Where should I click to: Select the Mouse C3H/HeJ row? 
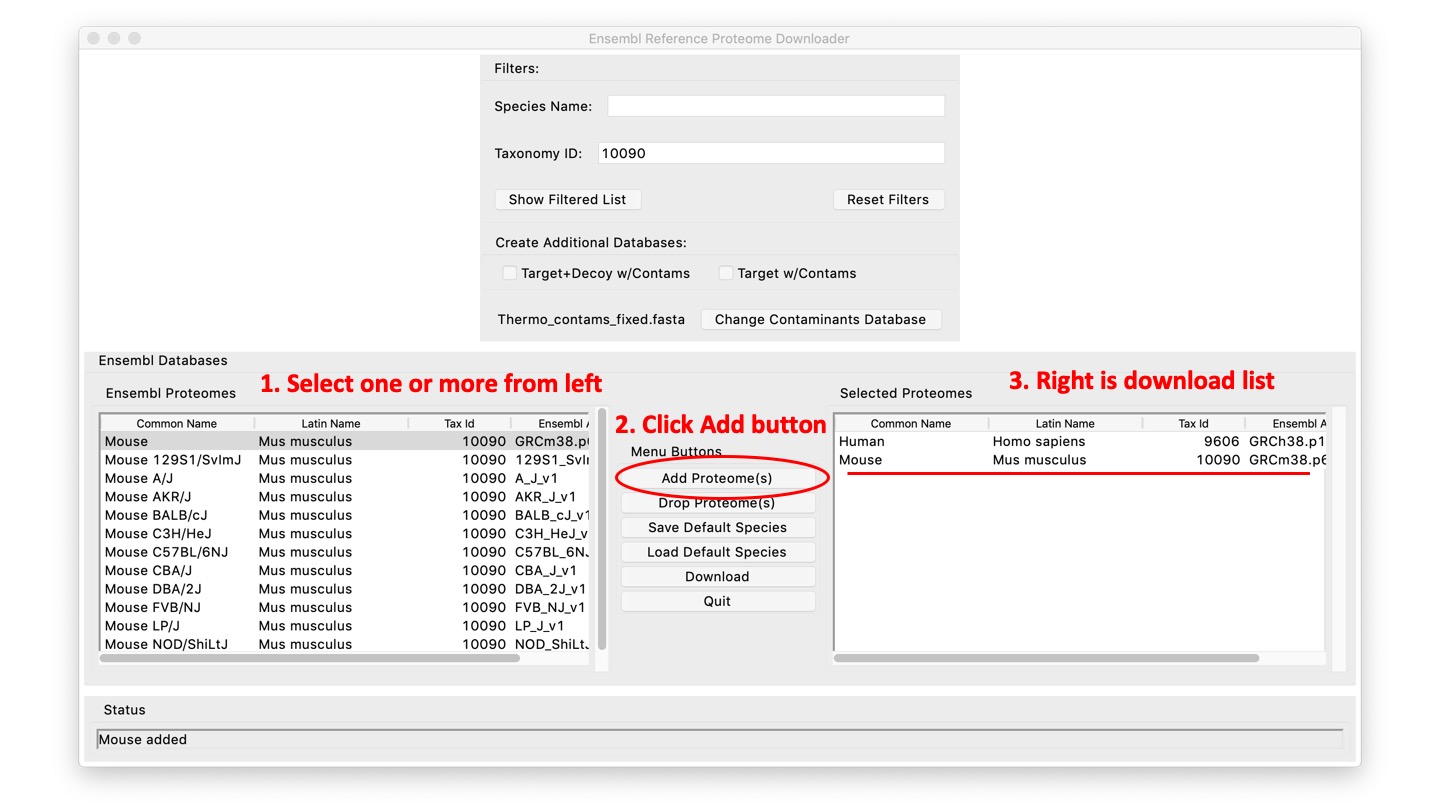coord(346,534)
